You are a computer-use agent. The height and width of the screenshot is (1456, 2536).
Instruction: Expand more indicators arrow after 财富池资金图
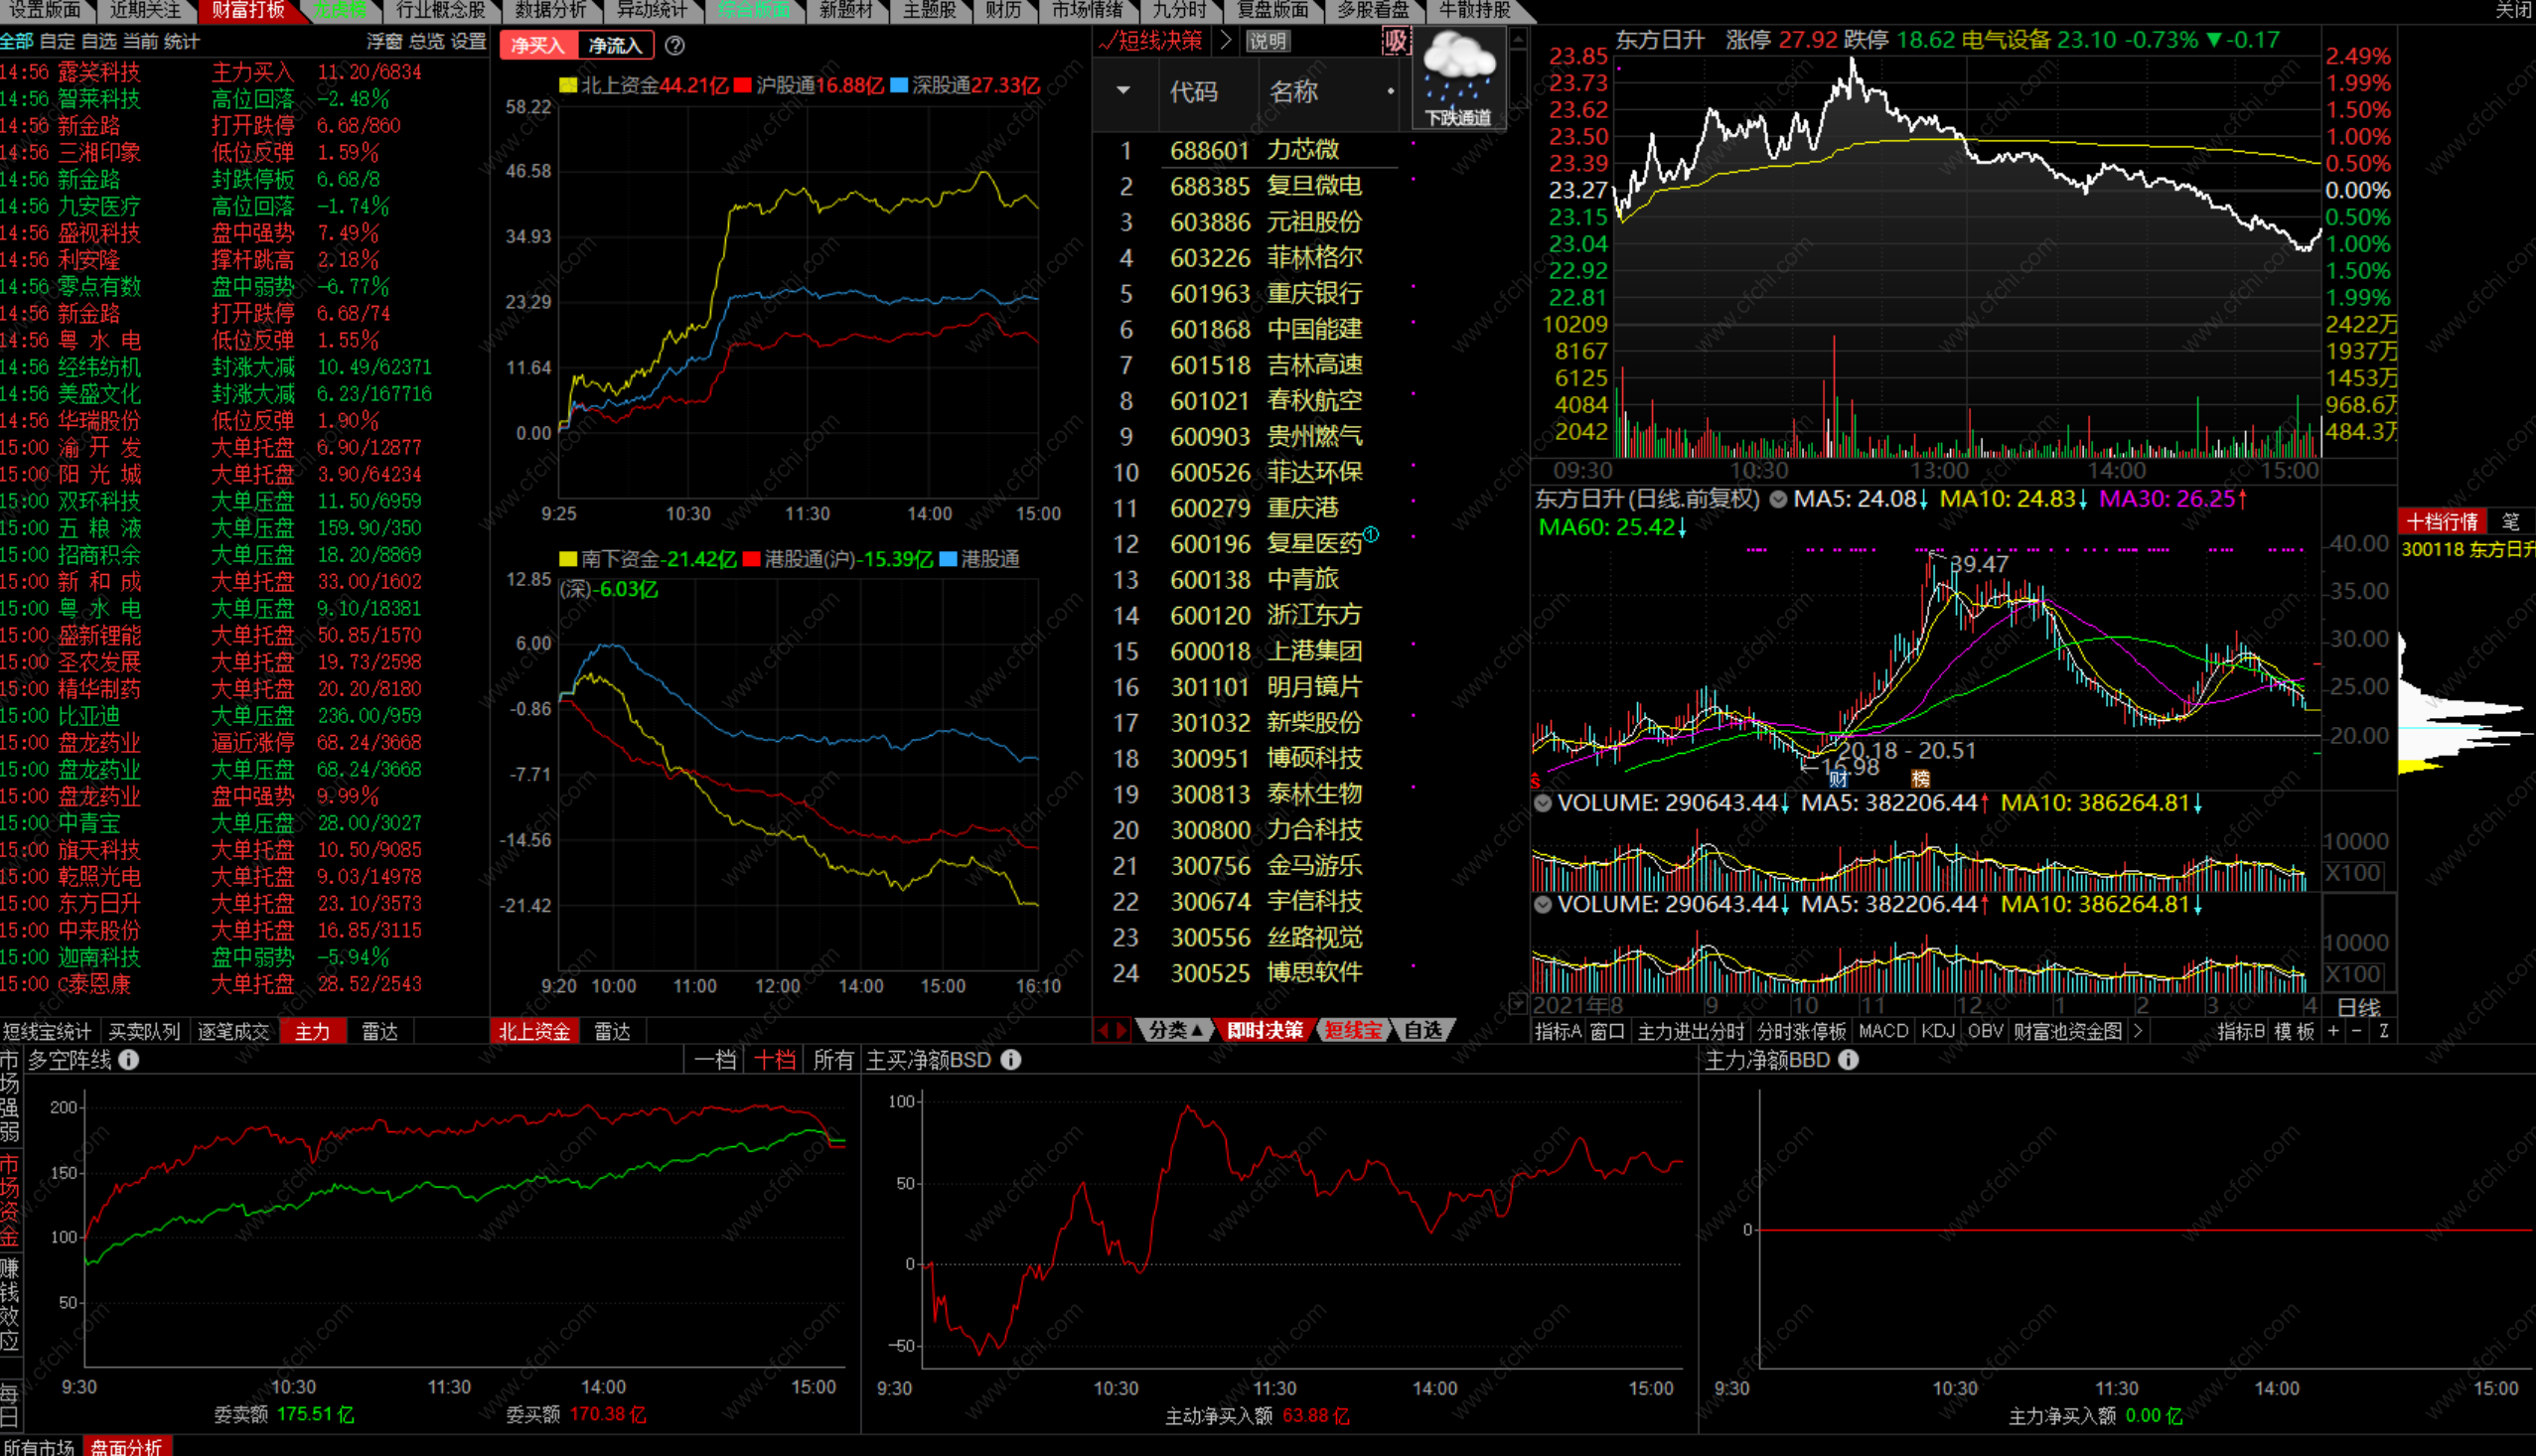(2138, 1030)
